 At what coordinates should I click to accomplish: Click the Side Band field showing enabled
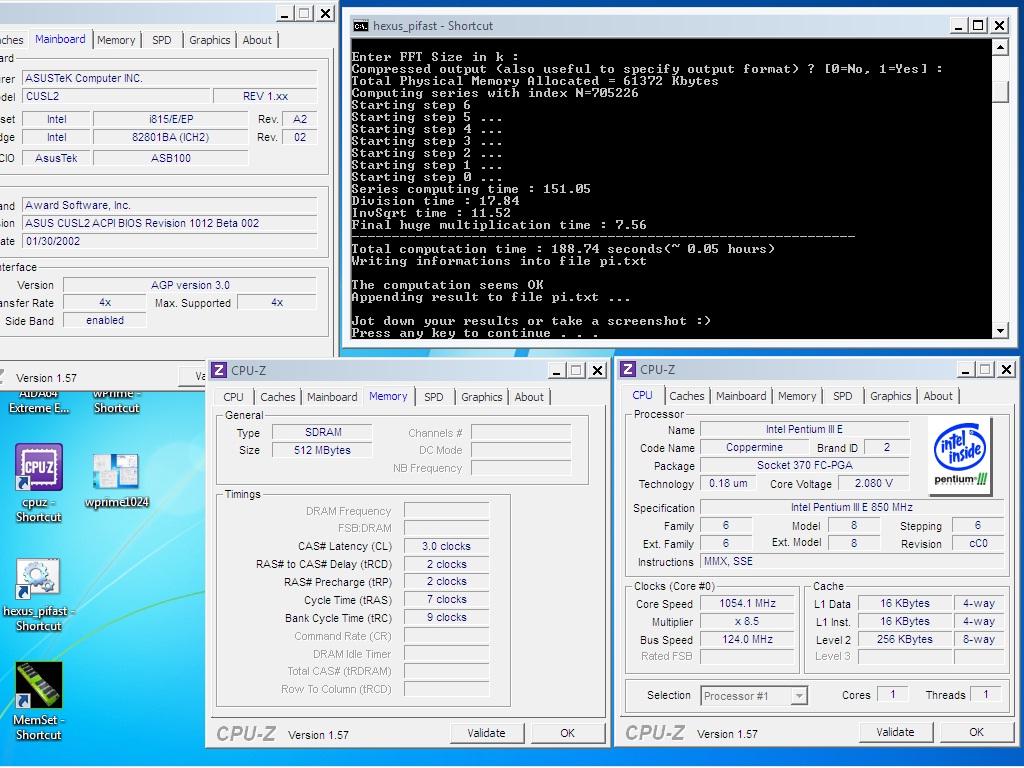104,320
